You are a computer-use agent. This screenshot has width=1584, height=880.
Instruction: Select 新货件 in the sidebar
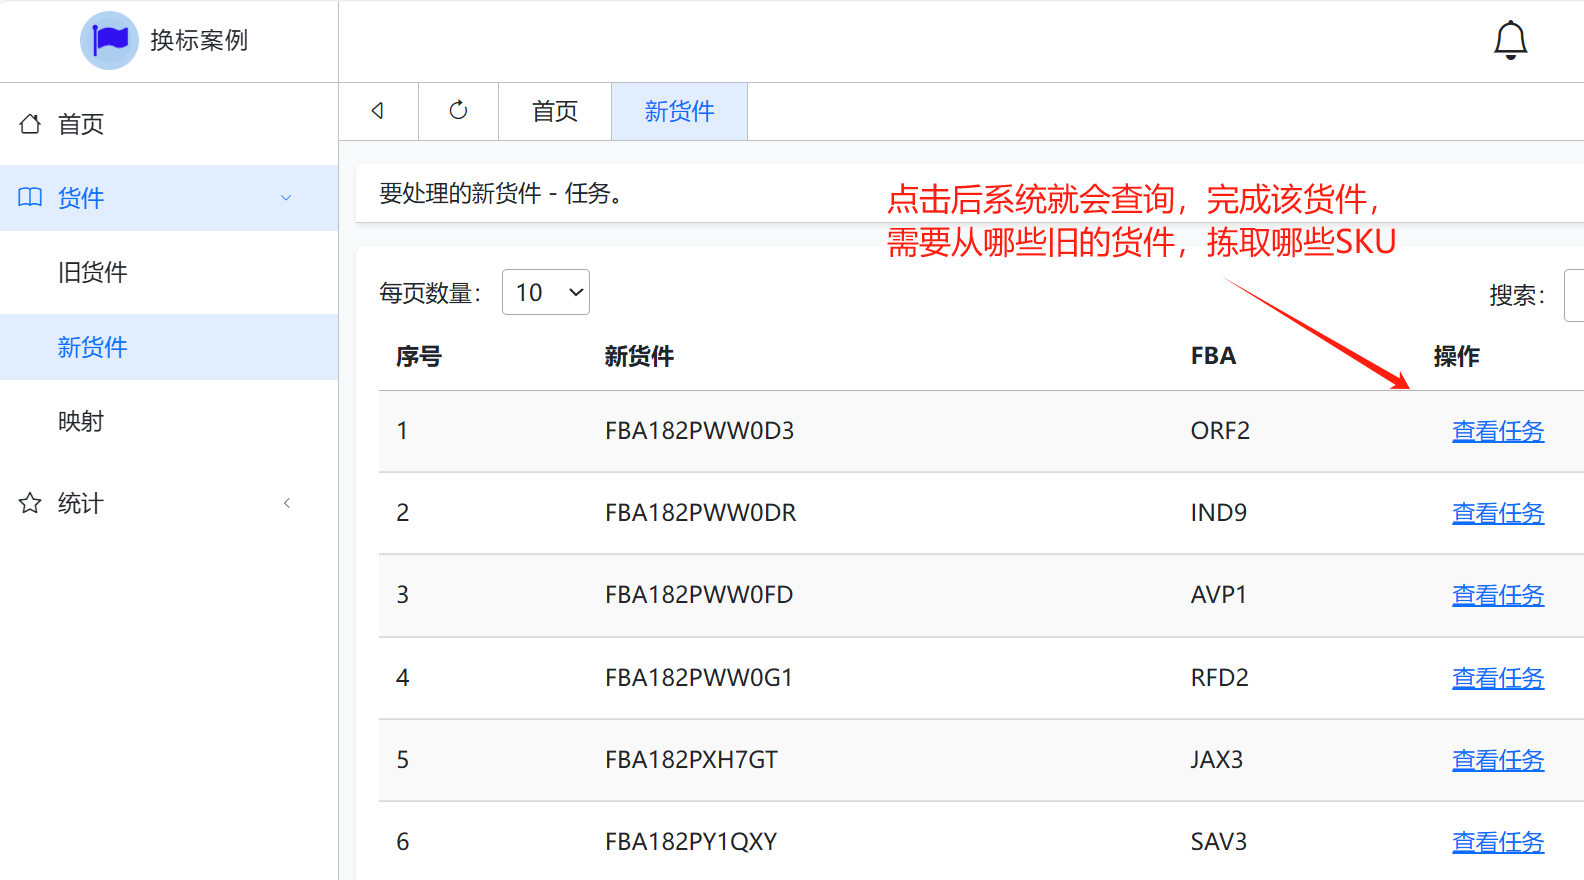[x=169, y=347]
